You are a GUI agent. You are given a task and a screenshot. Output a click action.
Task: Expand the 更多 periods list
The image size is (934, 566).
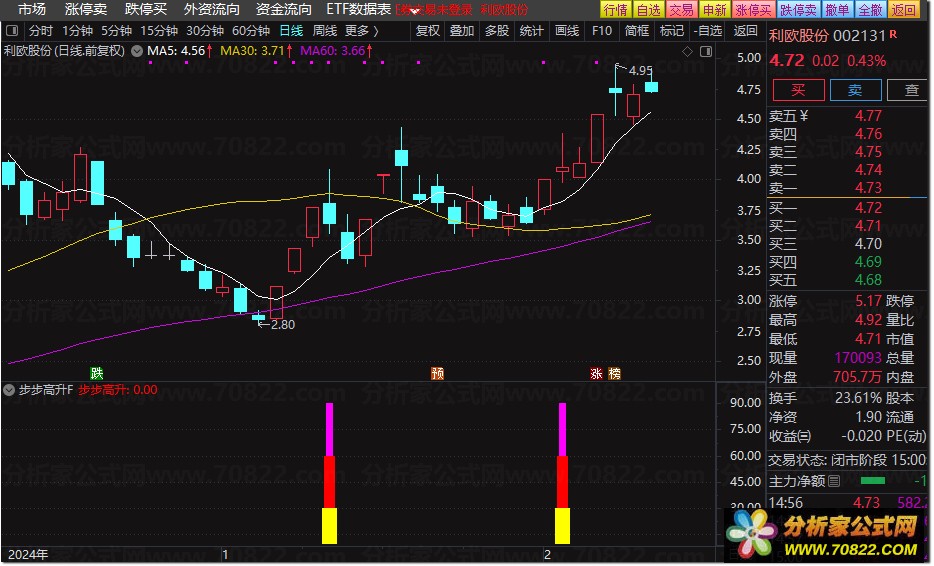pos(362,30)
